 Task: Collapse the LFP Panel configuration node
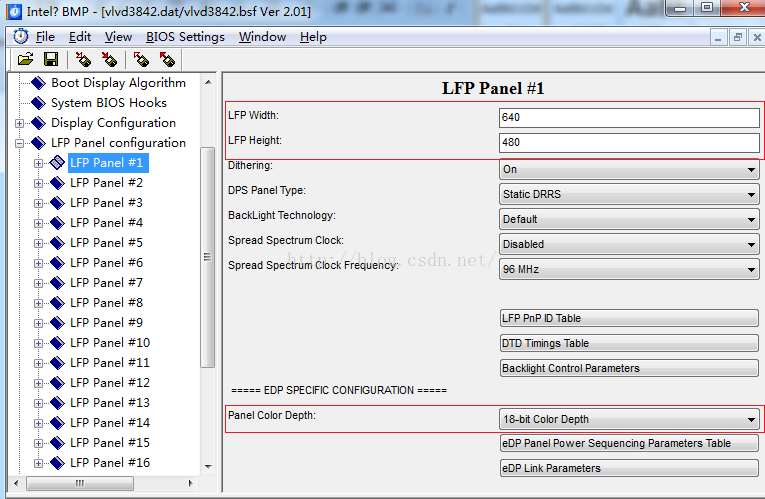coord(19,143)
